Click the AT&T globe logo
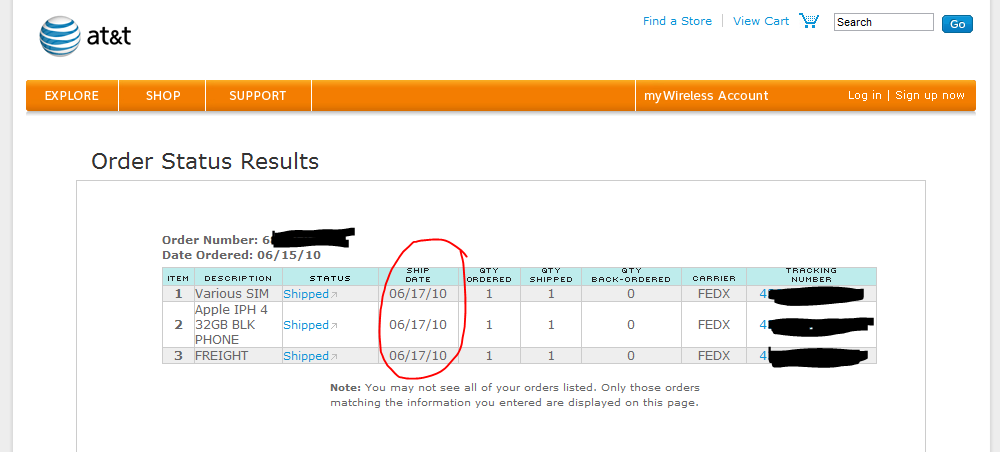Viewport: 1000px width, 452px height. point(59,36)
